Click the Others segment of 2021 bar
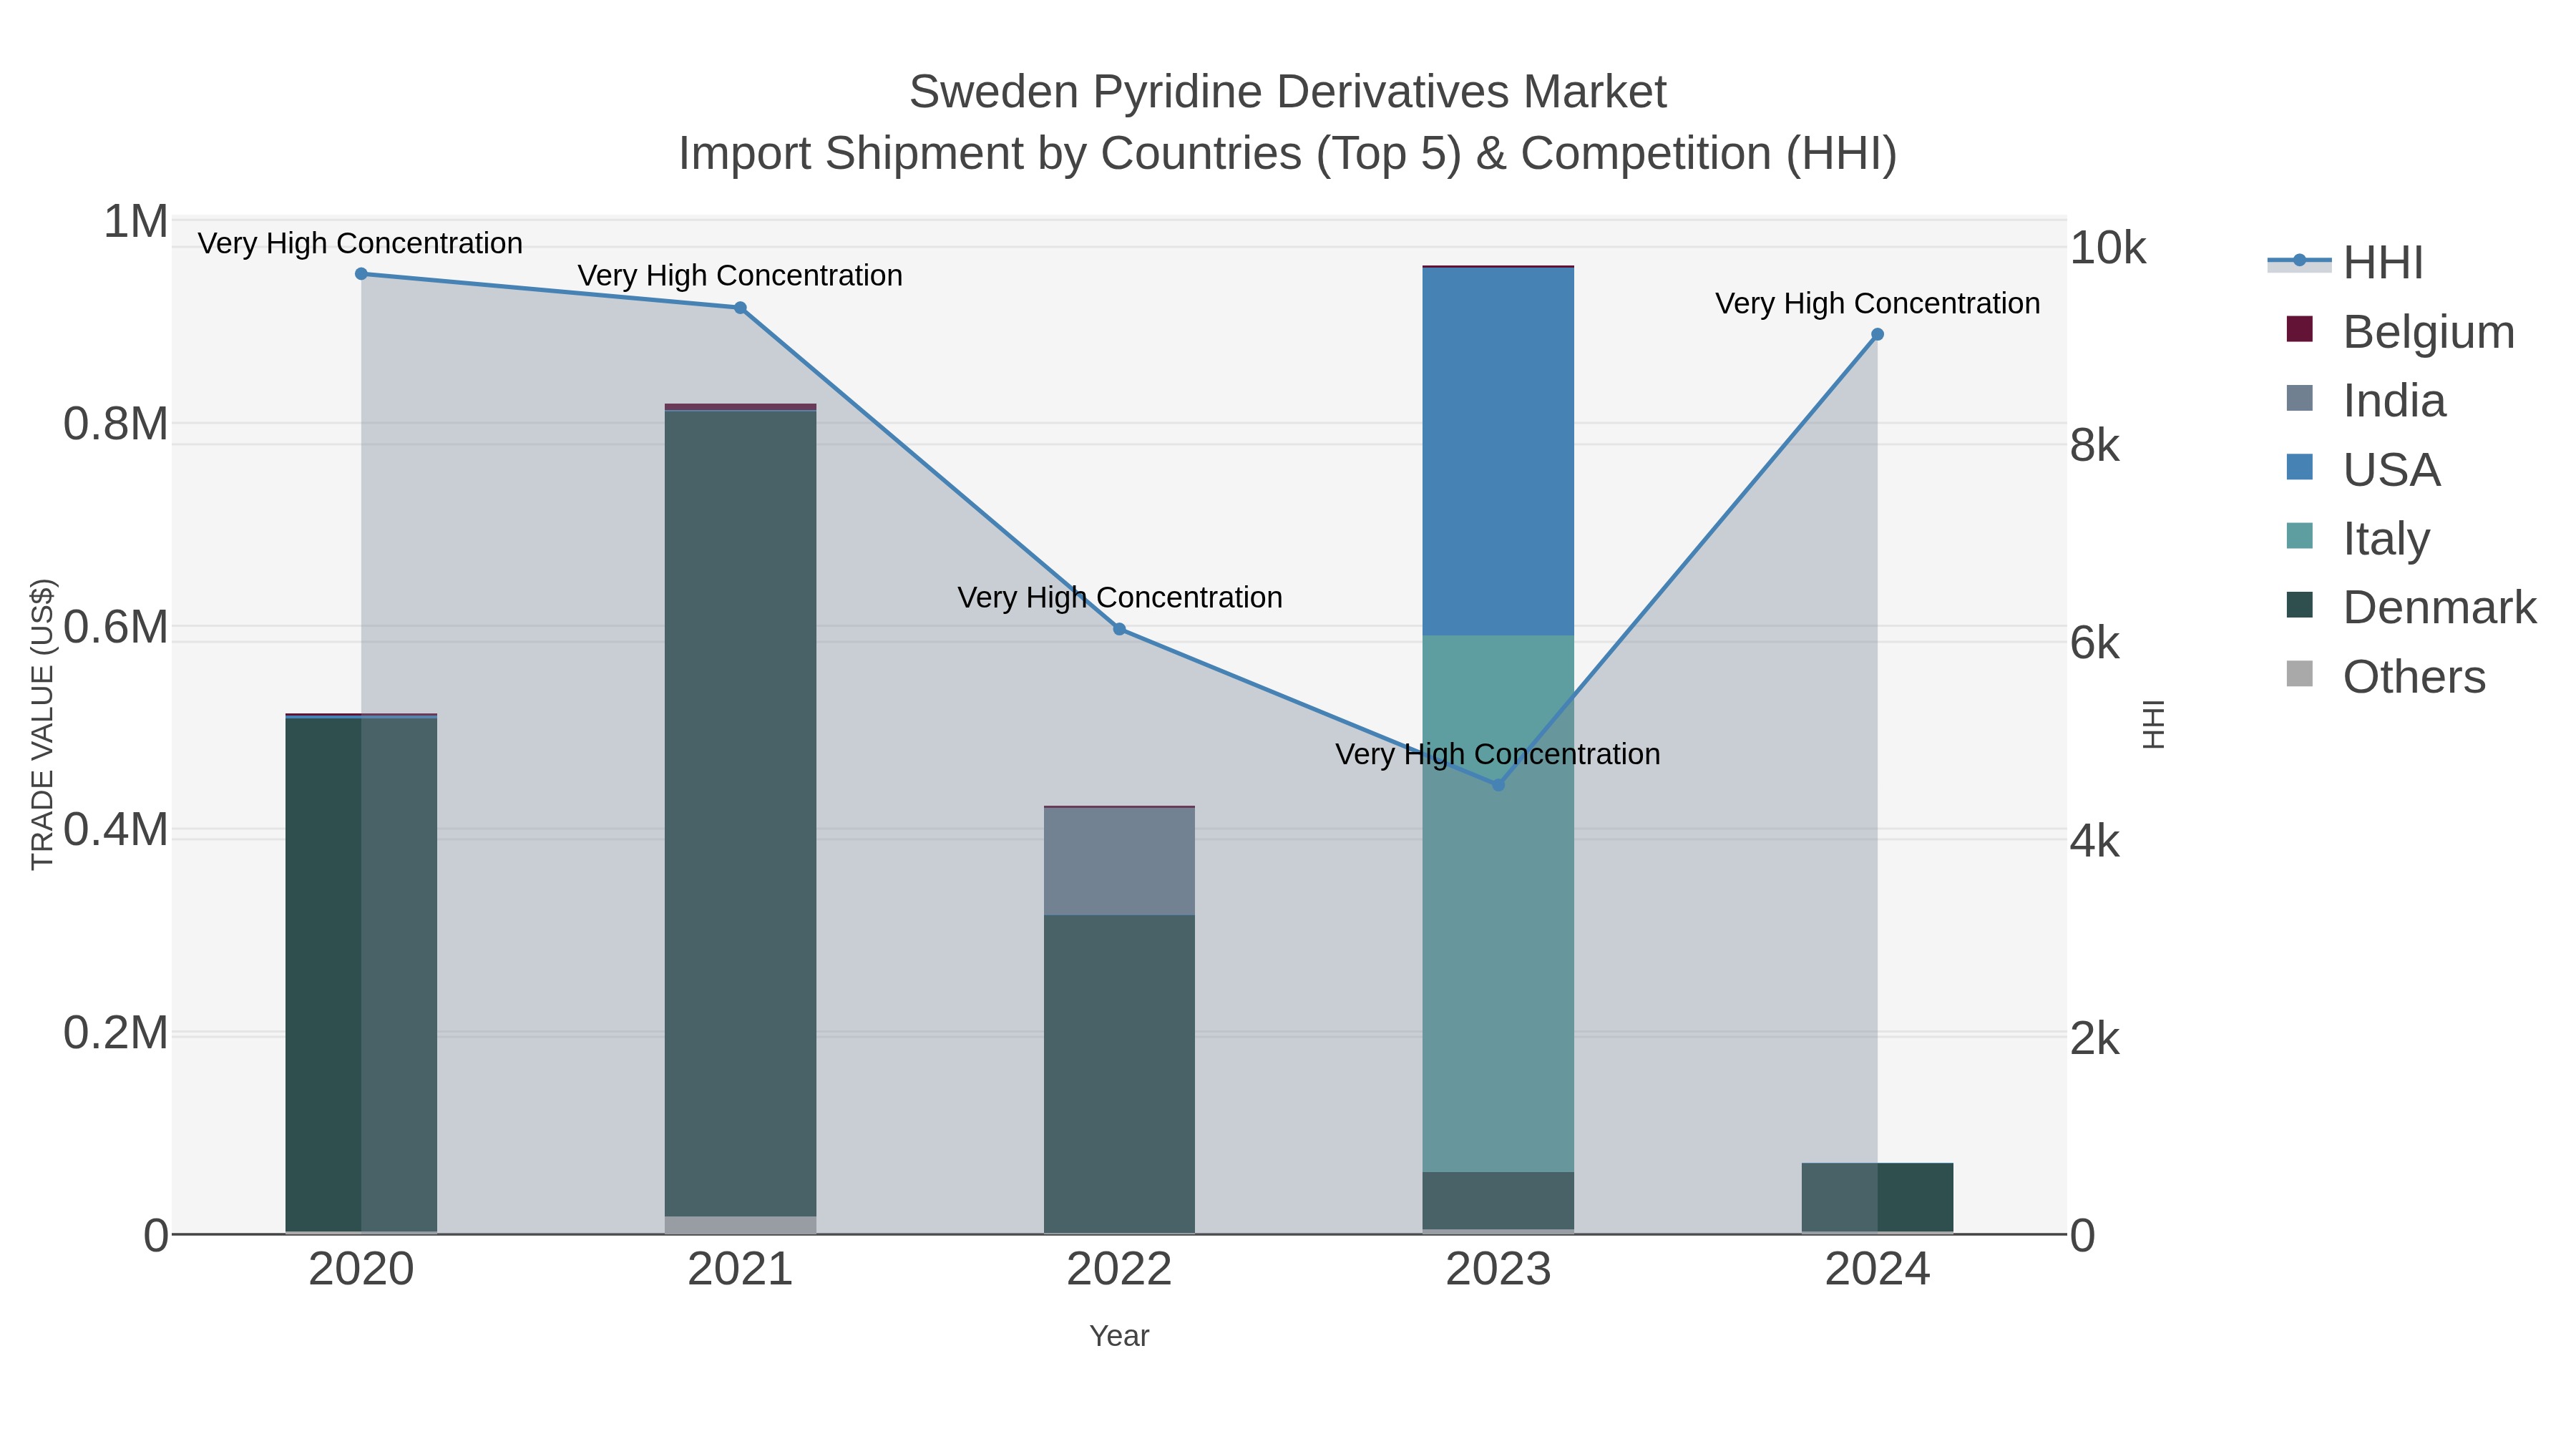Screen dimensions: 2576x1449 point(740,1225)
